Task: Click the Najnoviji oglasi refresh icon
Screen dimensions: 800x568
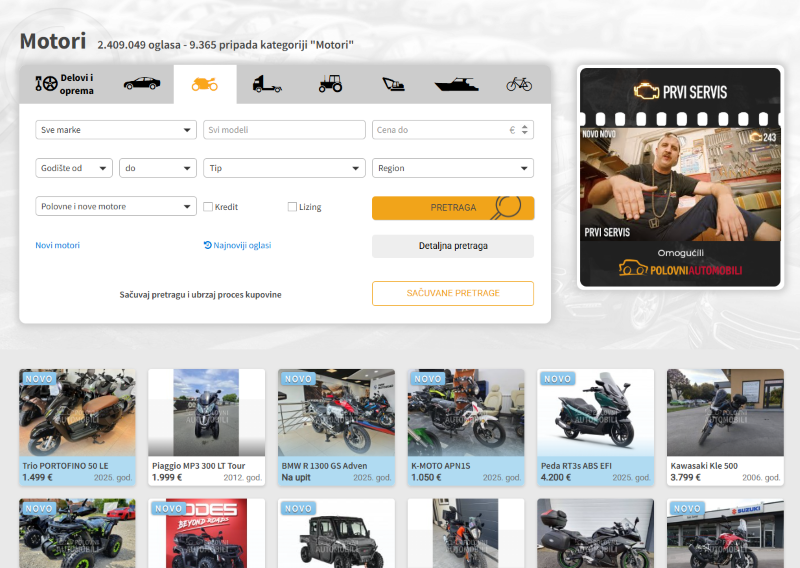Action: tap(207, 245)
